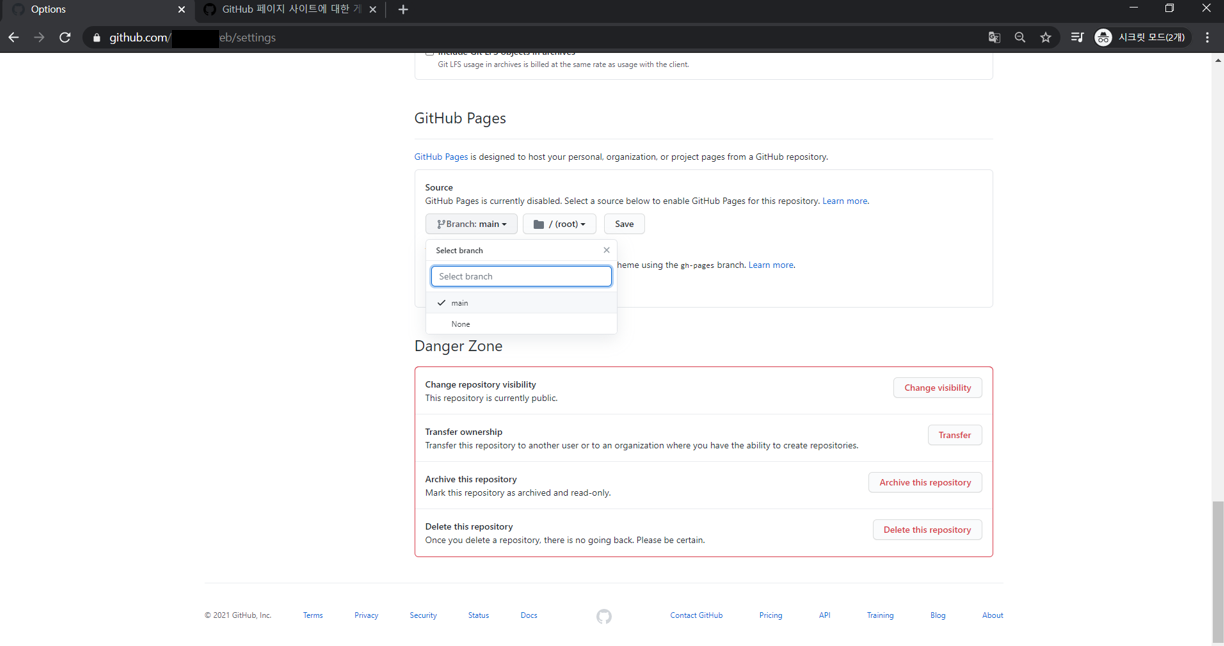Click the Danger Zone heading

458,346
